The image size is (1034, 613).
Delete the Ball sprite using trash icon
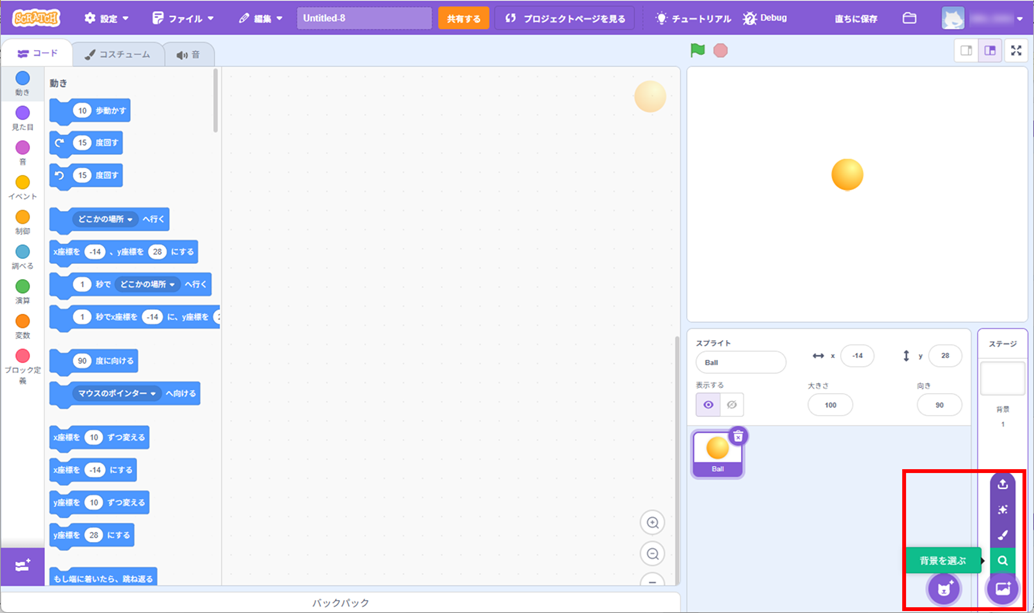pyautogui.click(x=738, y=435)
